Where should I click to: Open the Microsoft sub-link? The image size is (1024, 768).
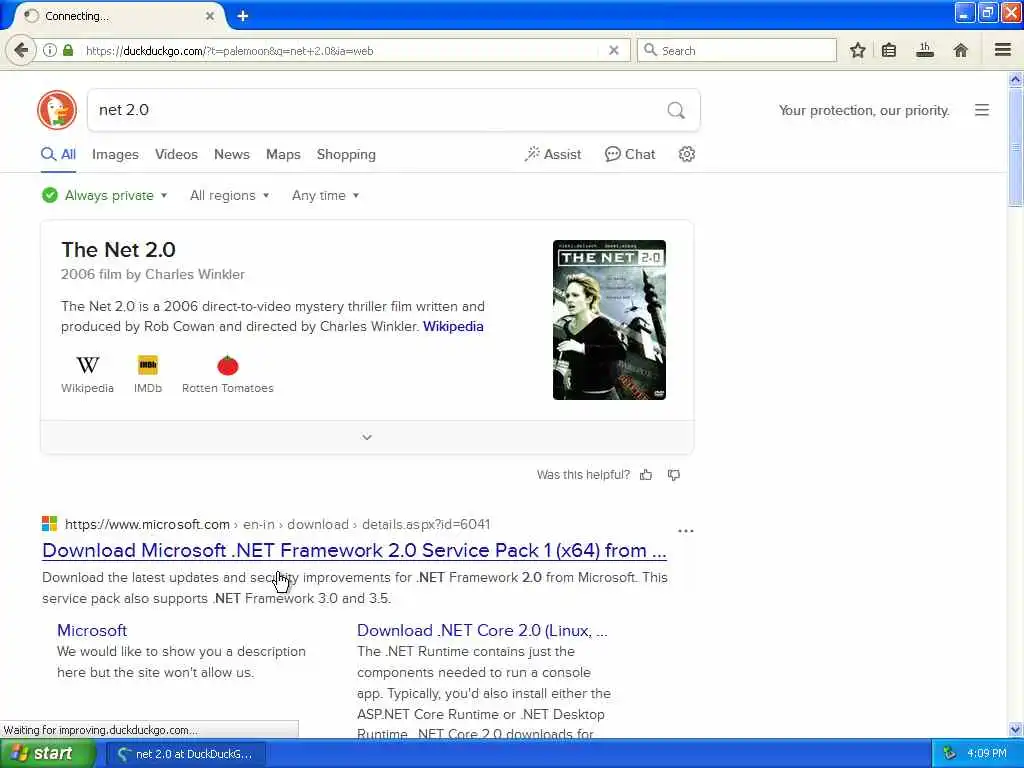coord(92,630)
